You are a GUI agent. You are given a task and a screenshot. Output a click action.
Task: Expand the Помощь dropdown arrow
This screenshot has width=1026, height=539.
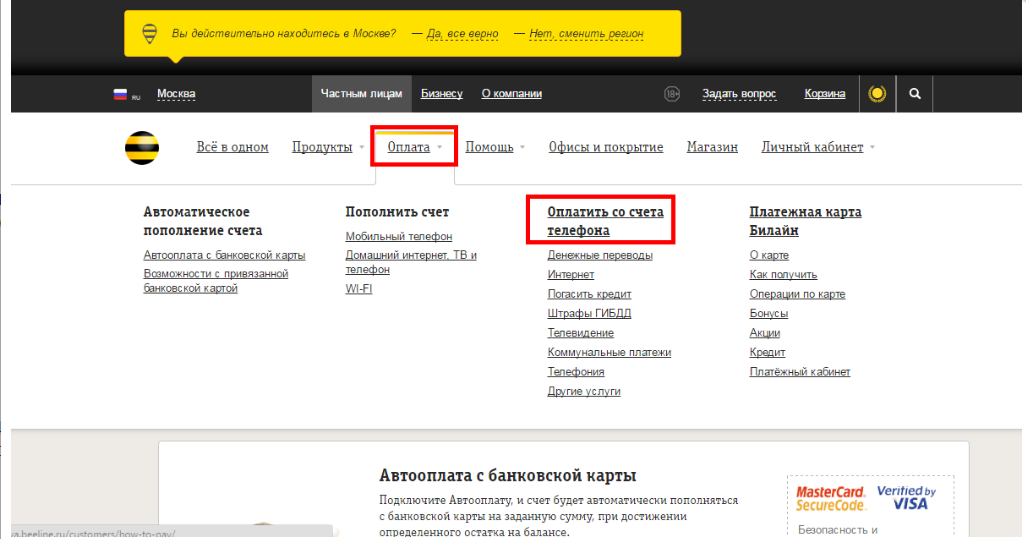tap(522, 147)
